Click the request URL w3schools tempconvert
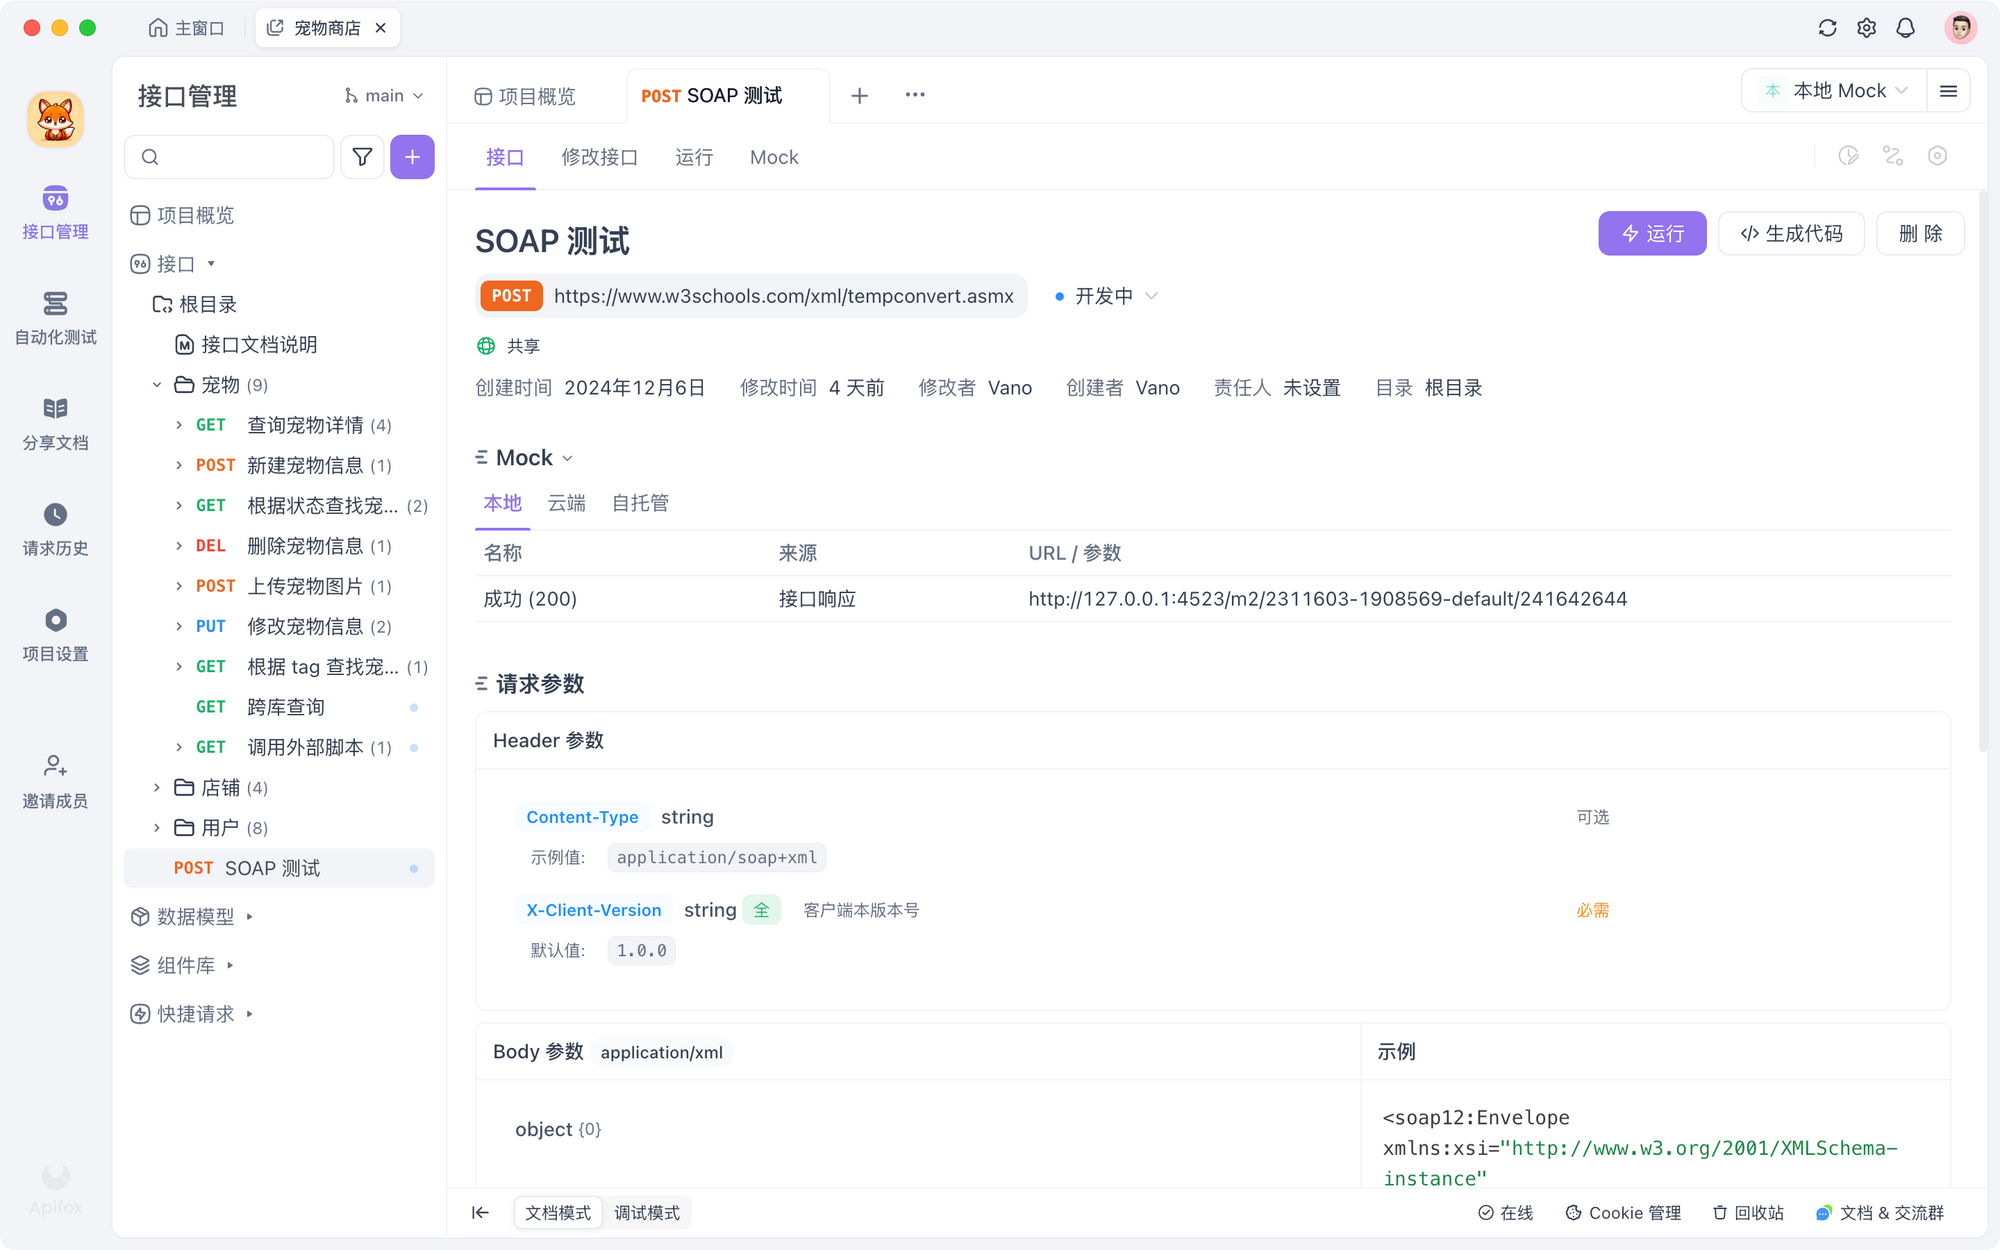 tap(784, 296)
